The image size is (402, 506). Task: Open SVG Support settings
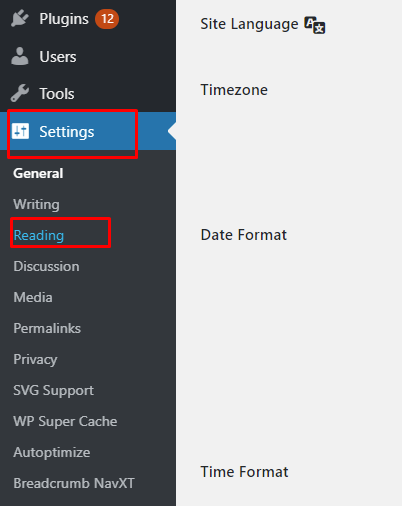coord(54,390)
